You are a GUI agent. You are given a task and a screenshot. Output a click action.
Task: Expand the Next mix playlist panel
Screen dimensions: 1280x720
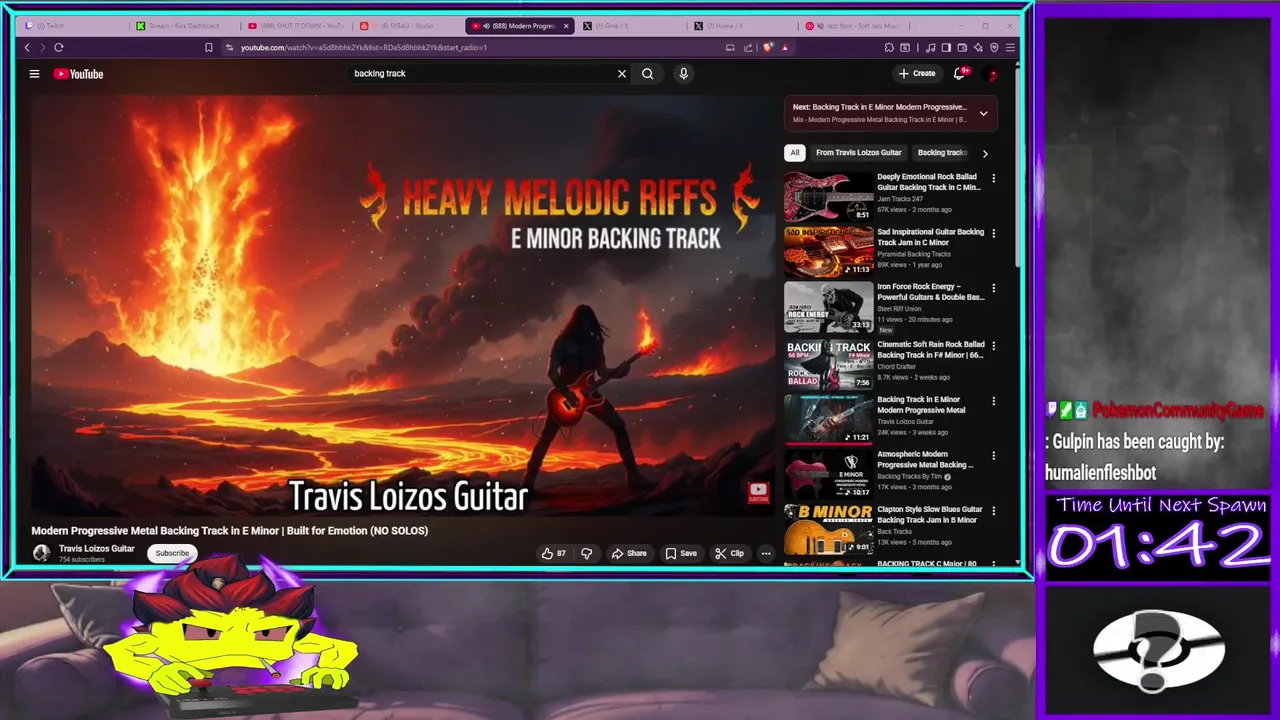(x=983, y=113)
